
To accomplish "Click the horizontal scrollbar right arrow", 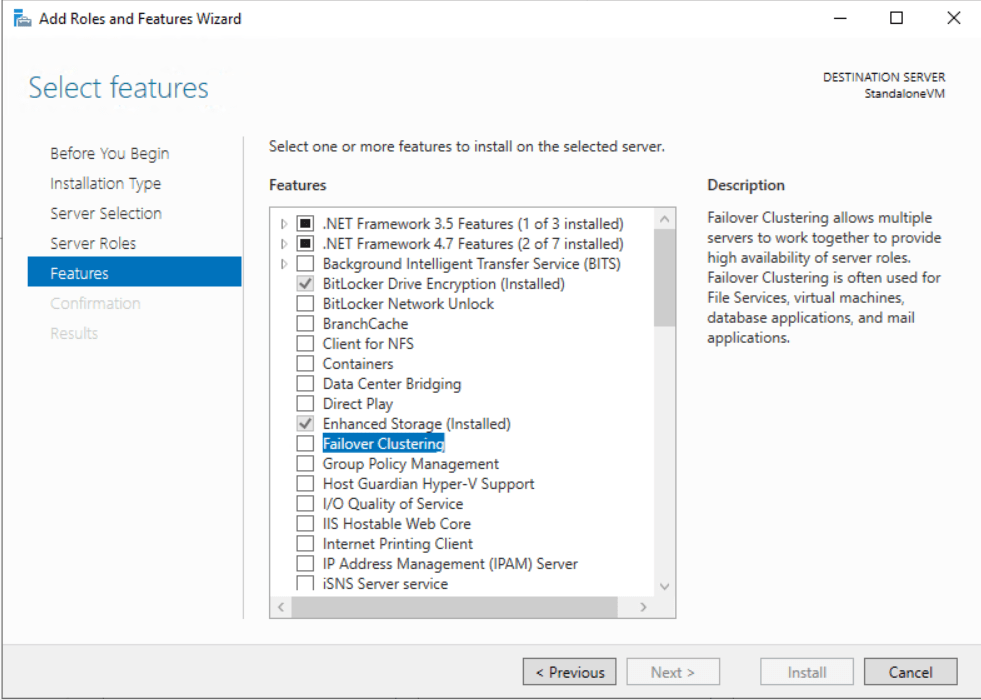I will click(x=643, y=607).
